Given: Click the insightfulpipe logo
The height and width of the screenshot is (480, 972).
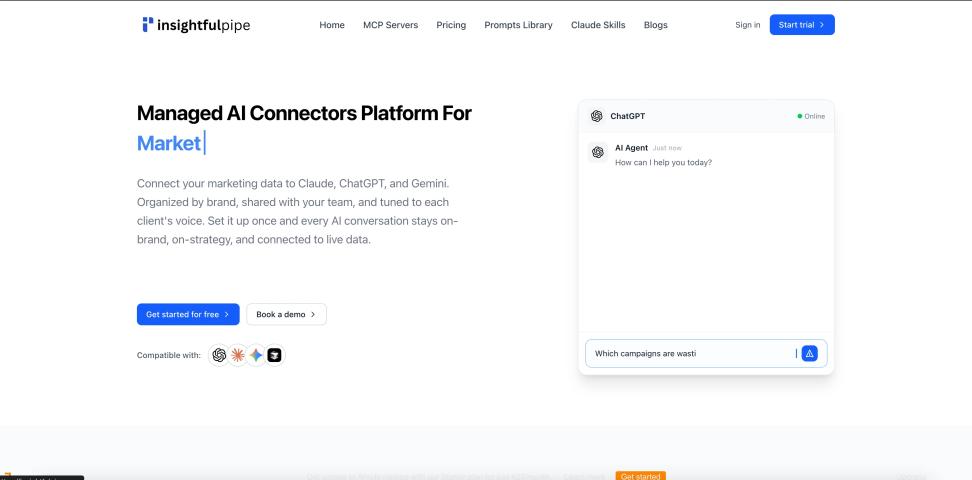Looking at the screenshot, I should point(195,25).
